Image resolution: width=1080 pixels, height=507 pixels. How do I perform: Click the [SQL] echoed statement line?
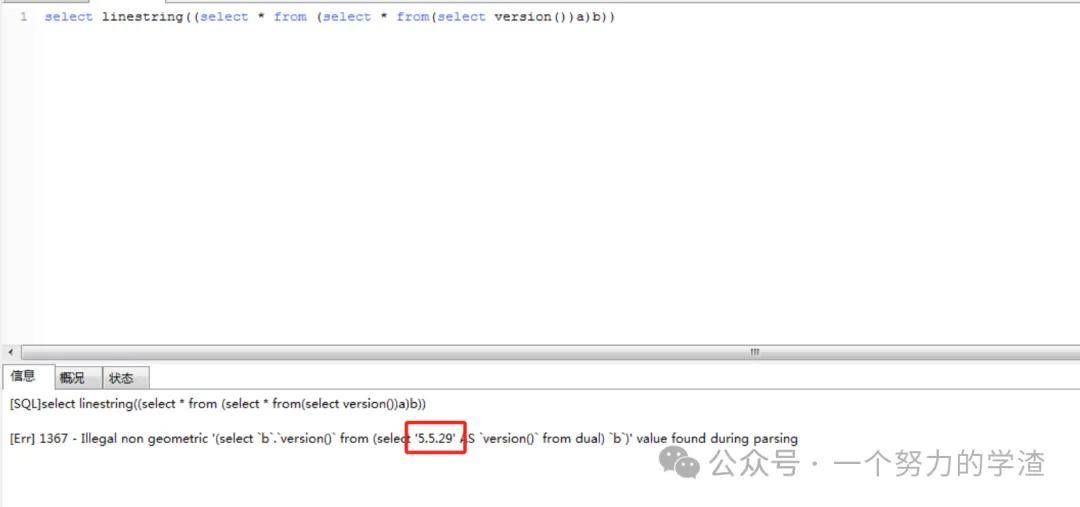click(x=218, y=404)
